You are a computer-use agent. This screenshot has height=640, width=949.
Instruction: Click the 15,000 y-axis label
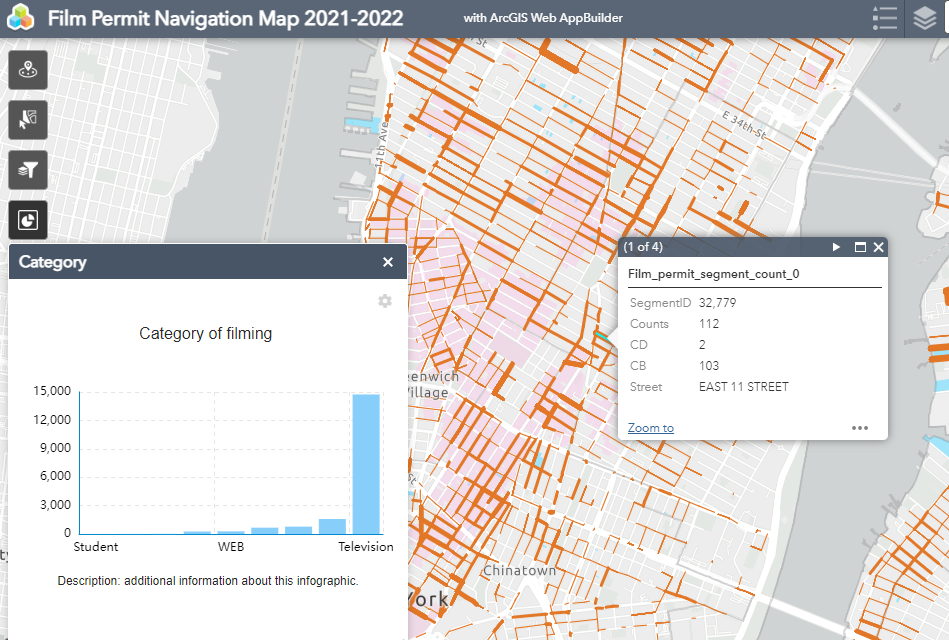point(52,391)
